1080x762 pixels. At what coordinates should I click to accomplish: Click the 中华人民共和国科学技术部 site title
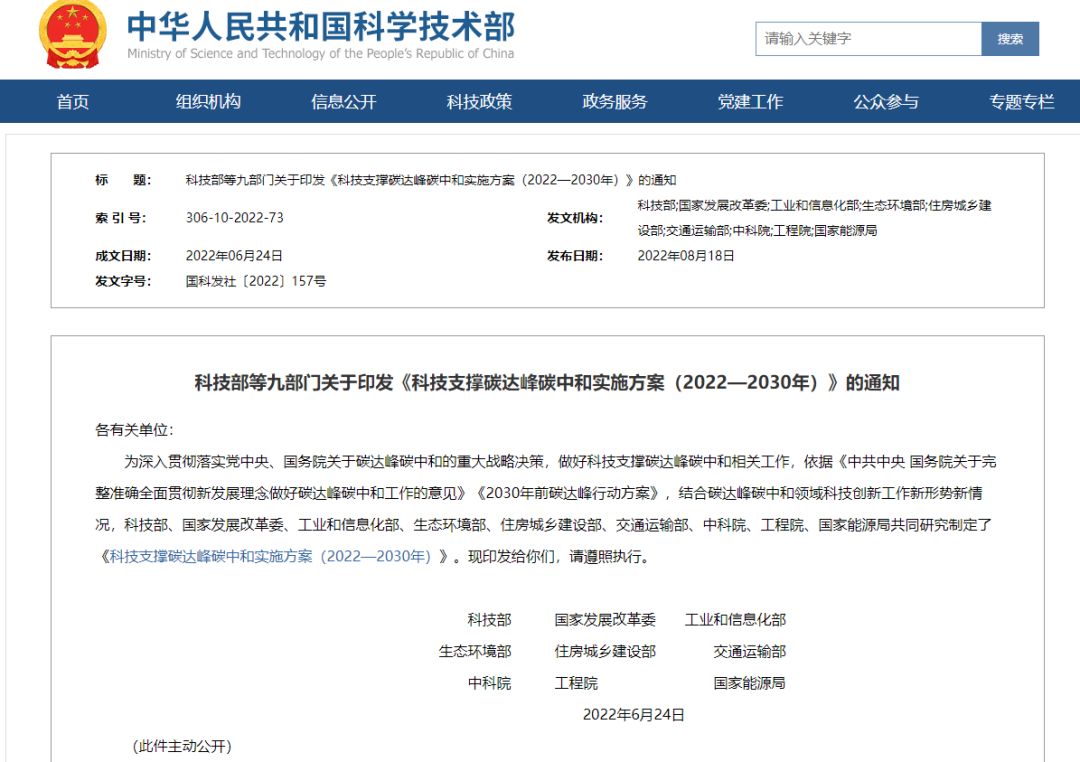coord(321,26)
